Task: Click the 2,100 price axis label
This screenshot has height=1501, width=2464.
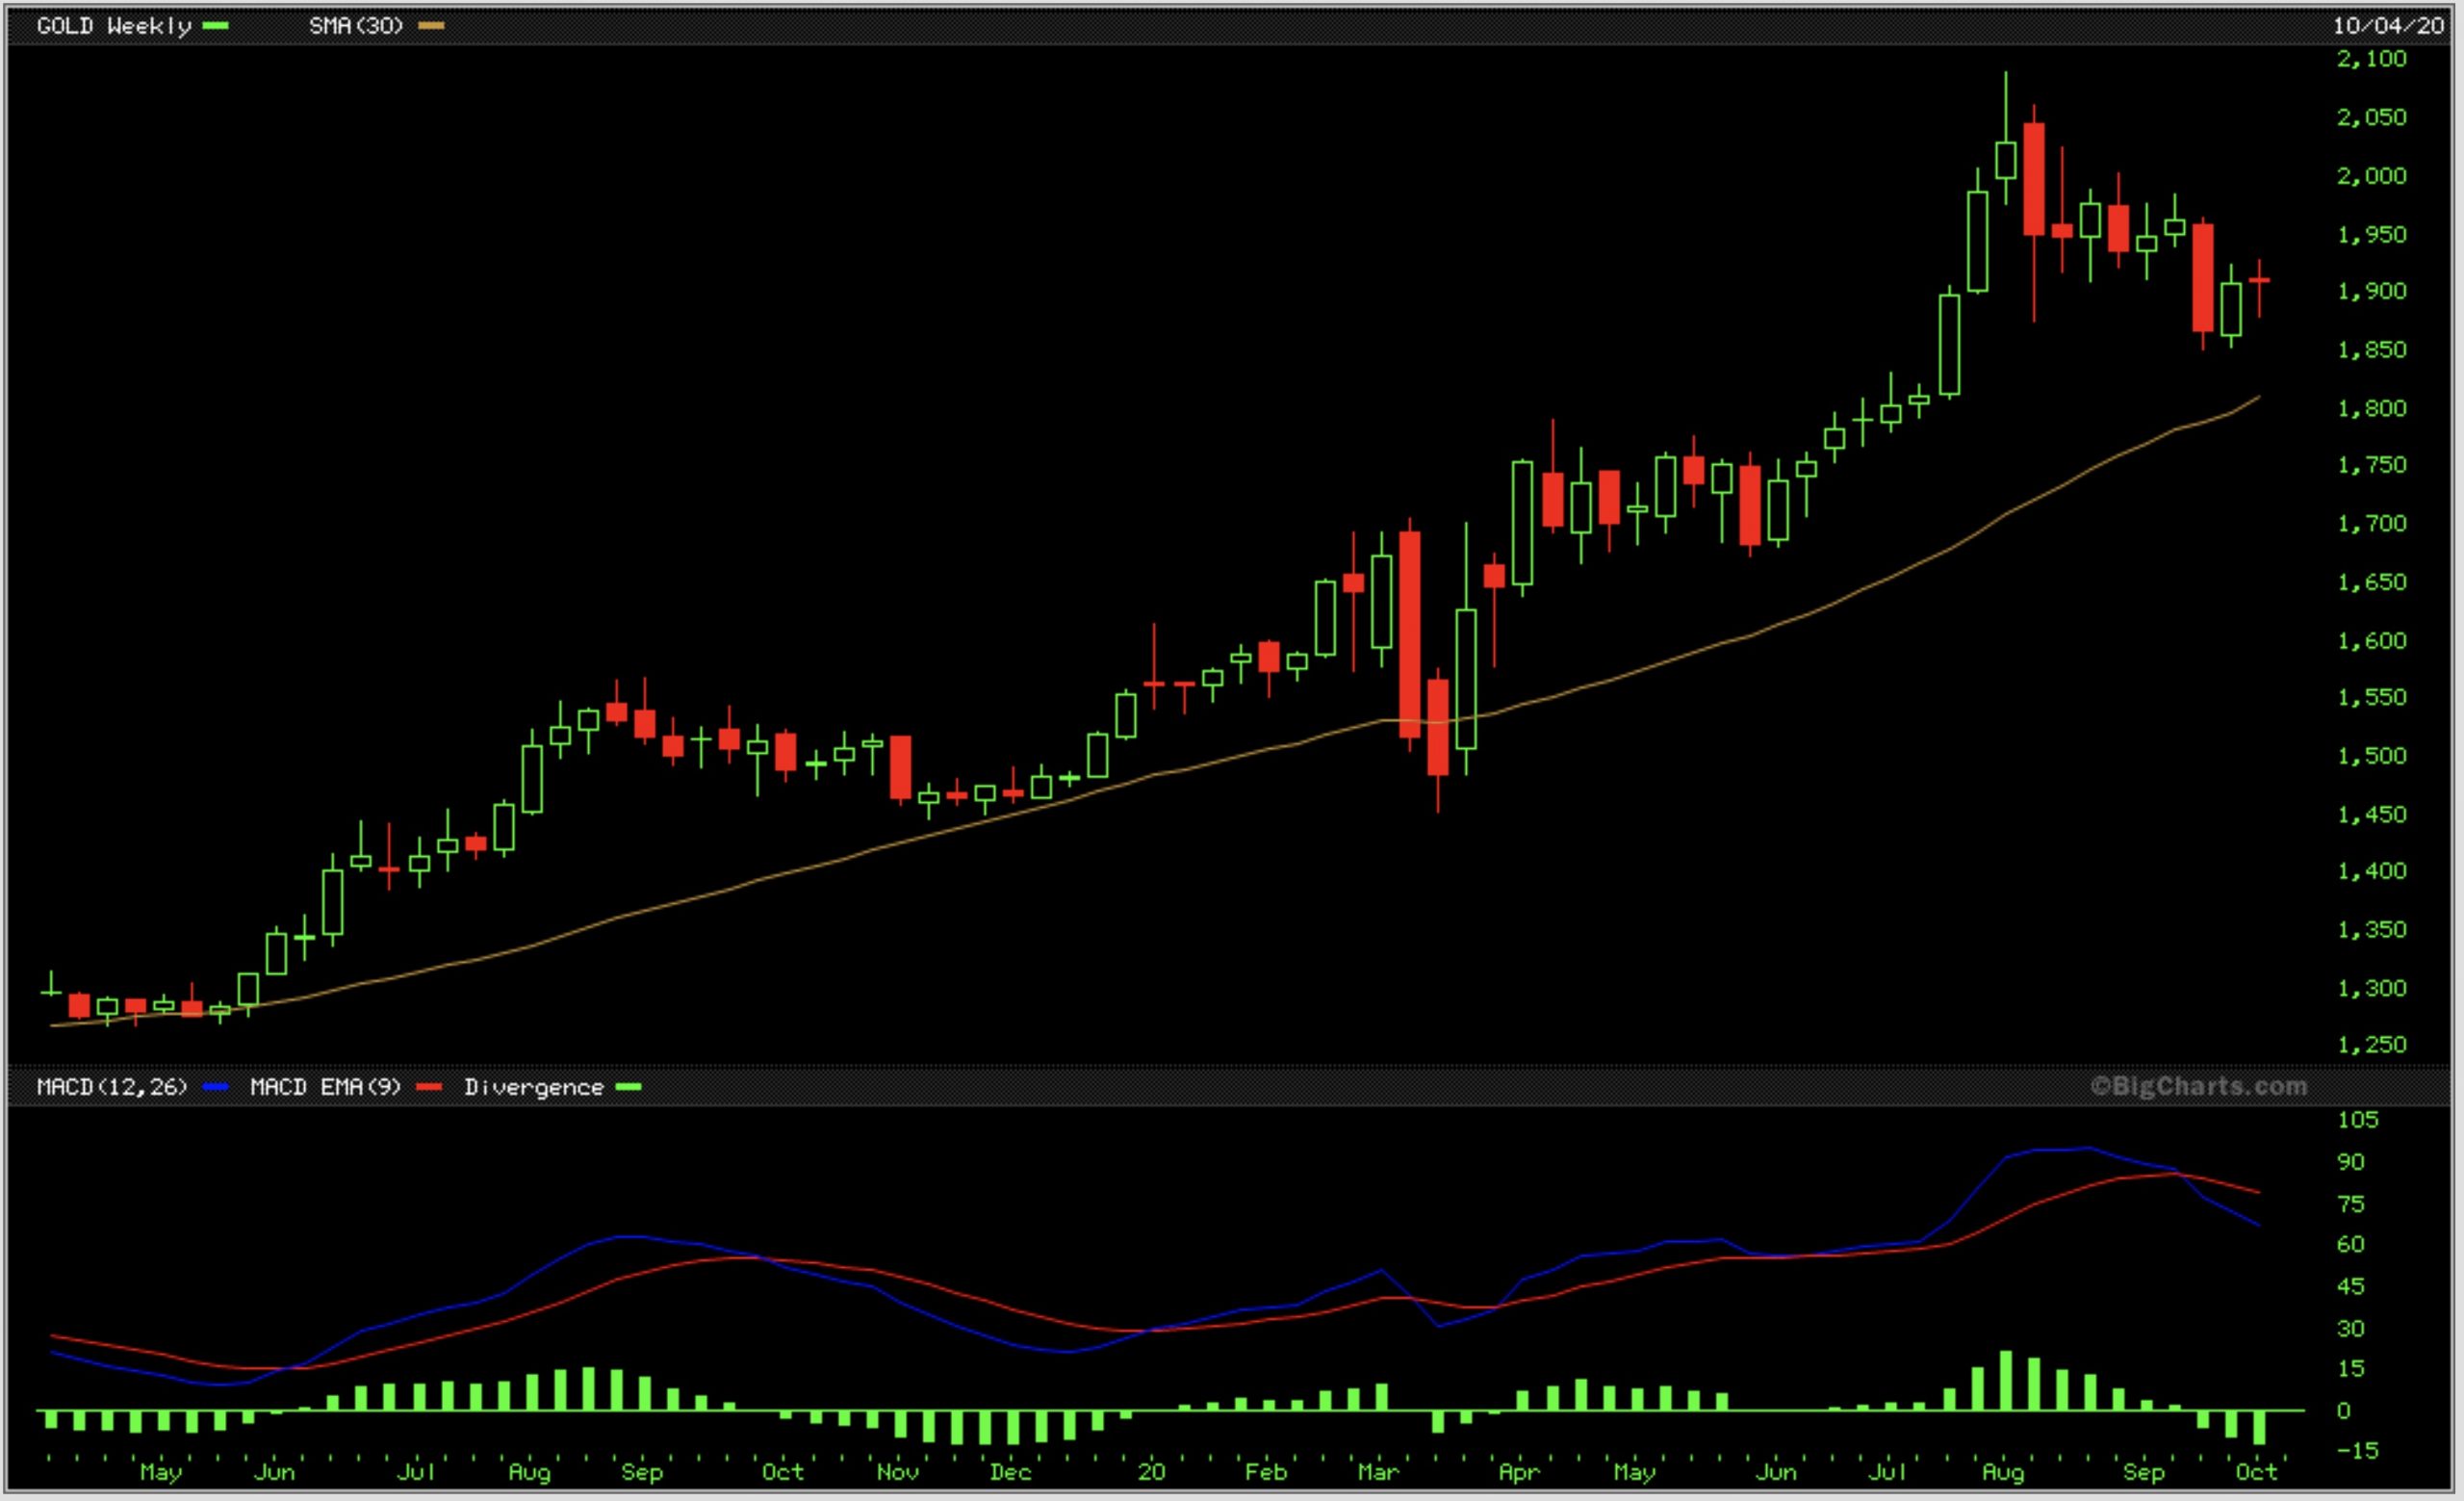Action: [2371, 59]
